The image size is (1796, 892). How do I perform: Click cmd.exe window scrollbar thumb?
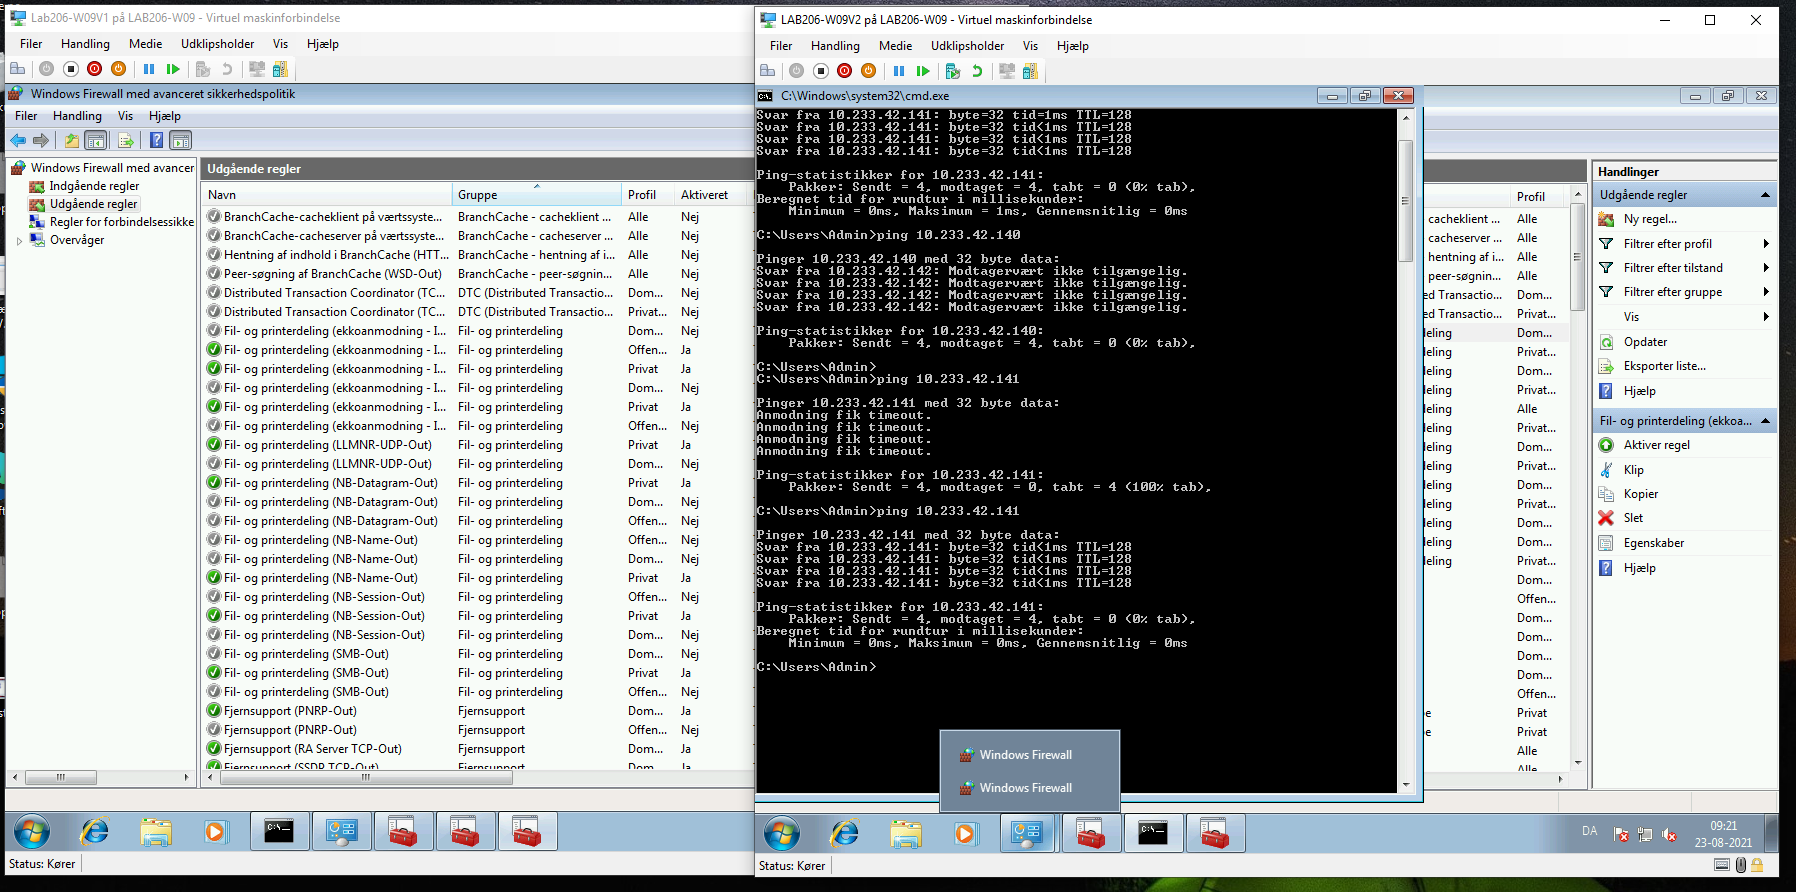click(x=1405, y=200)
